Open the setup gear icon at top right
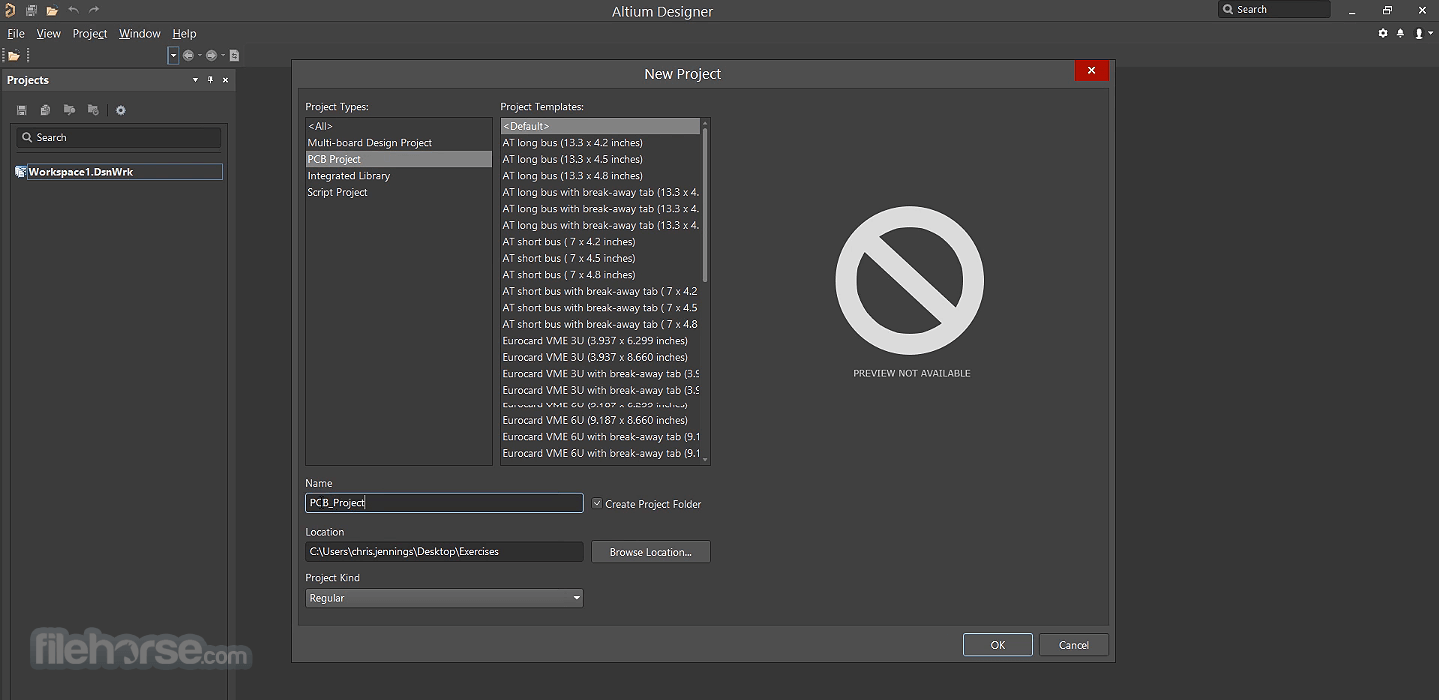Image resolution: width=1439 pixels, height=700 pixels. coord(1383,33)
